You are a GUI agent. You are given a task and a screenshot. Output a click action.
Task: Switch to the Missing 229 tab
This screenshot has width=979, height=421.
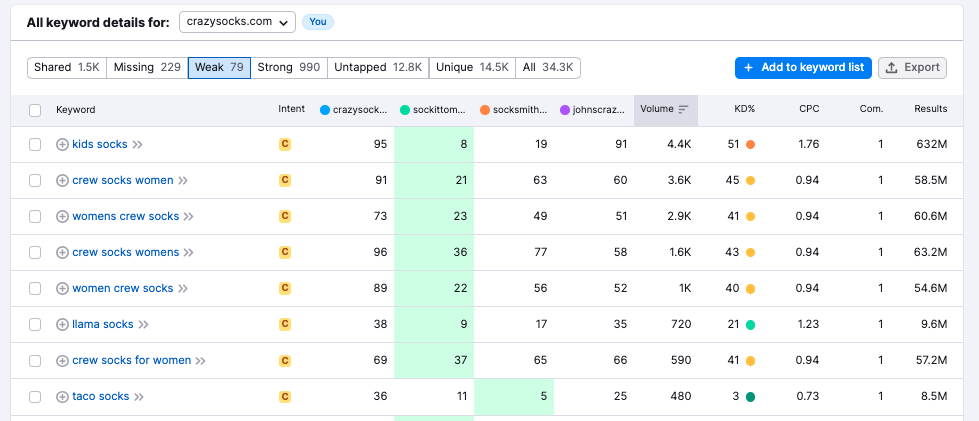point(147,67)
